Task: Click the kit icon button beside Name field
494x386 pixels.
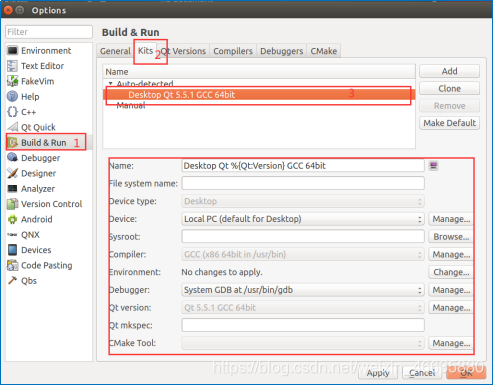Action: pyautogui.click(x=433, y=166)
